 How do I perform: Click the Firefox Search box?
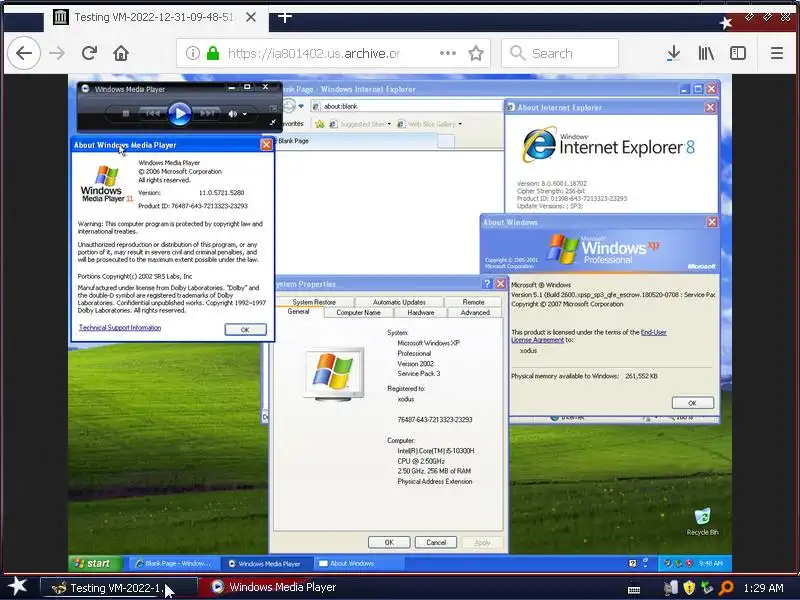pyautogui.click(x=560, y=53)
